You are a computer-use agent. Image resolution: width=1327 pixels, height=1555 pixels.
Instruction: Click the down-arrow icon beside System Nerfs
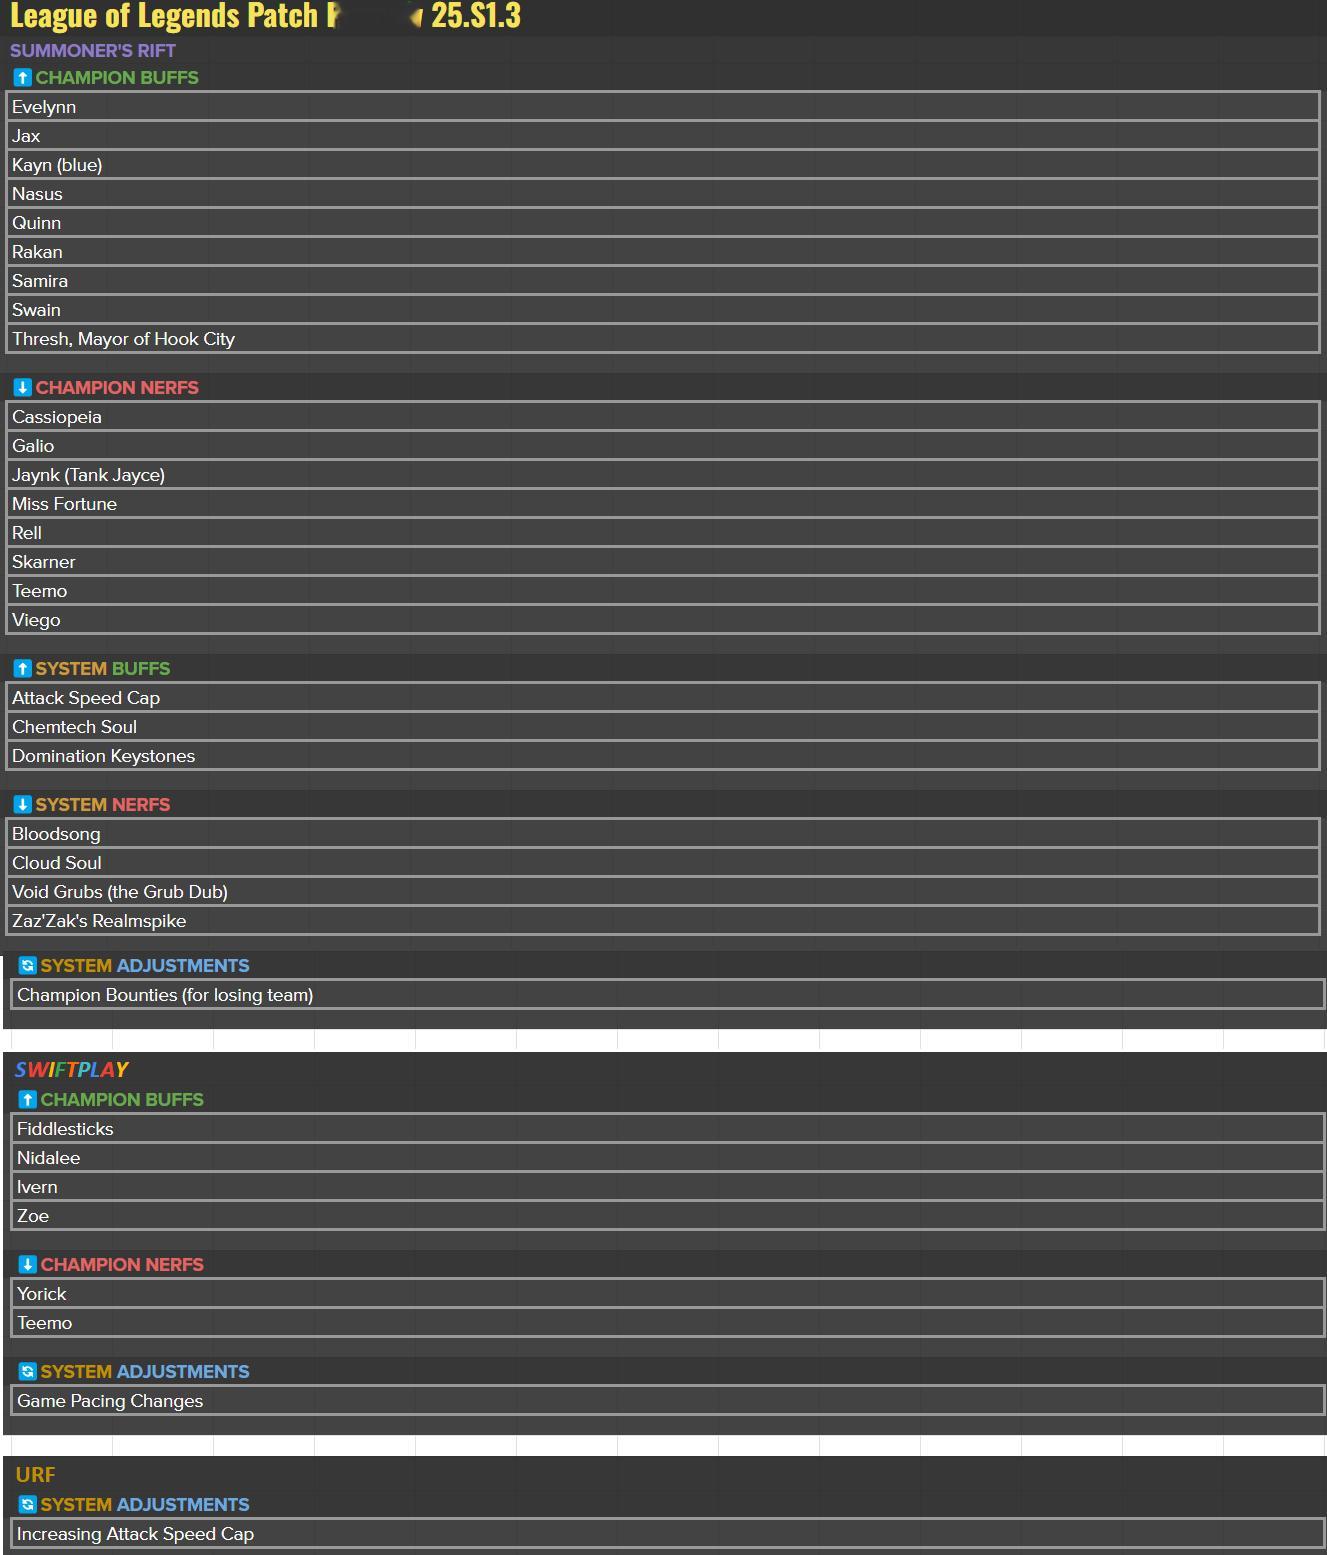(x=23, y=805)
